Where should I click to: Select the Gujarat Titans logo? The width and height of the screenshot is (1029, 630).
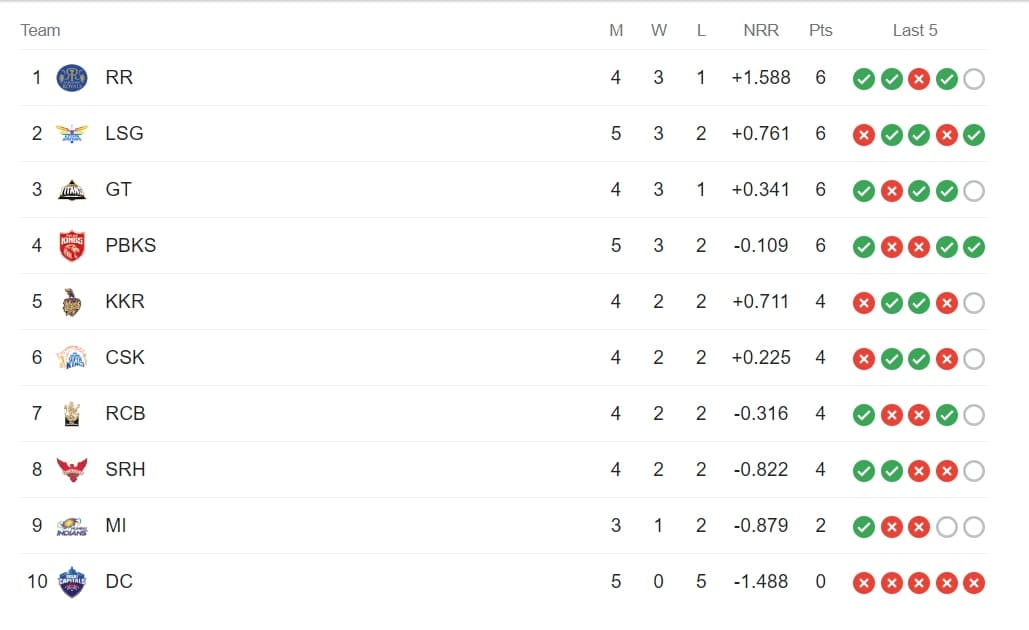[x=72, y=190]
